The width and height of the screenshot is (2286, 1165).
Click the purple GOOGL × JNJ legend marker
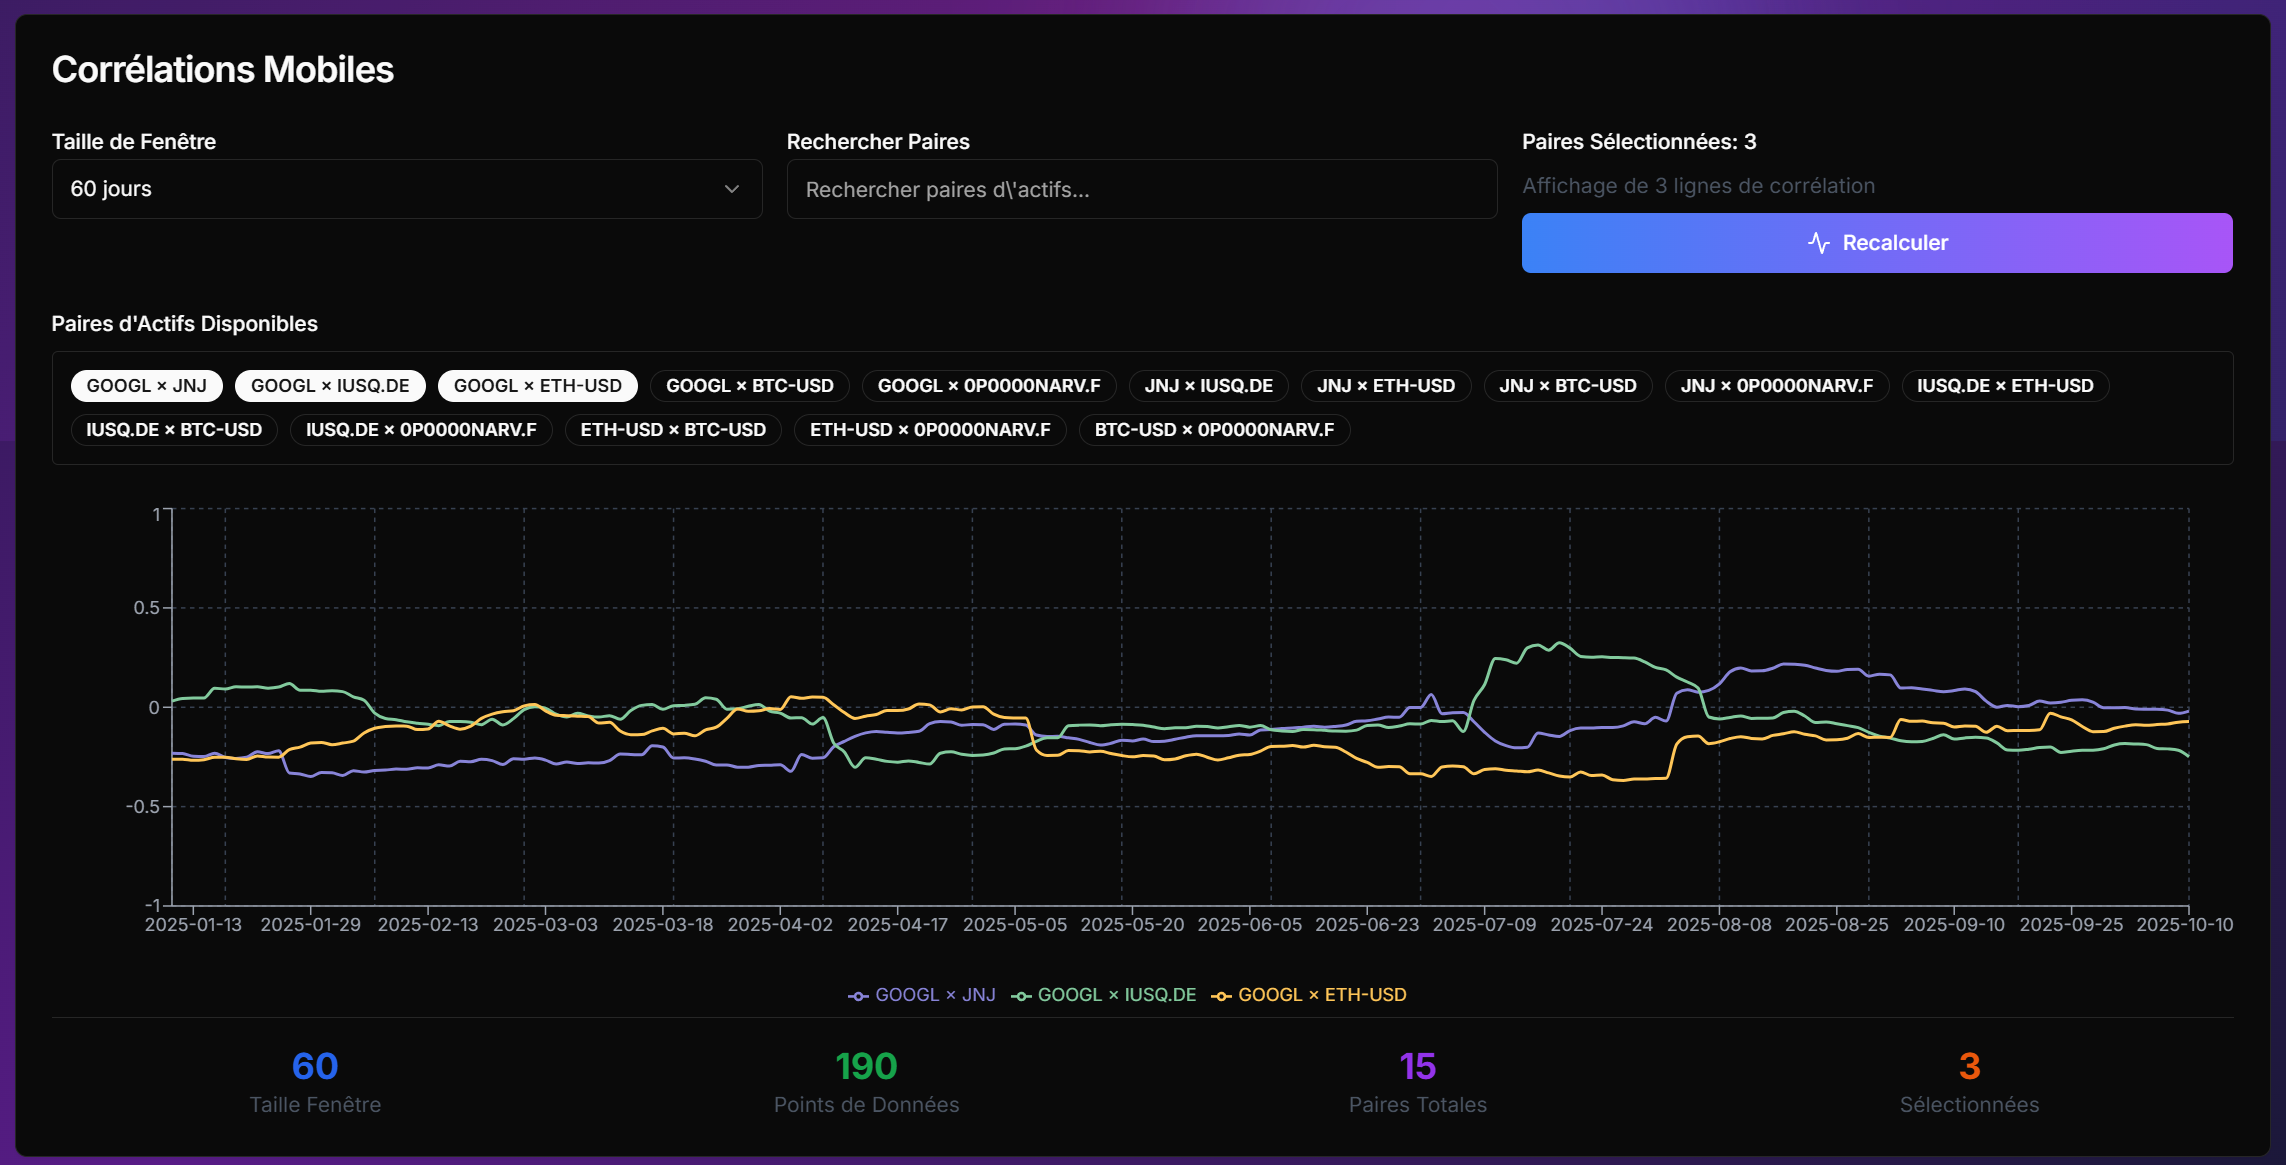tap(858, 996)
